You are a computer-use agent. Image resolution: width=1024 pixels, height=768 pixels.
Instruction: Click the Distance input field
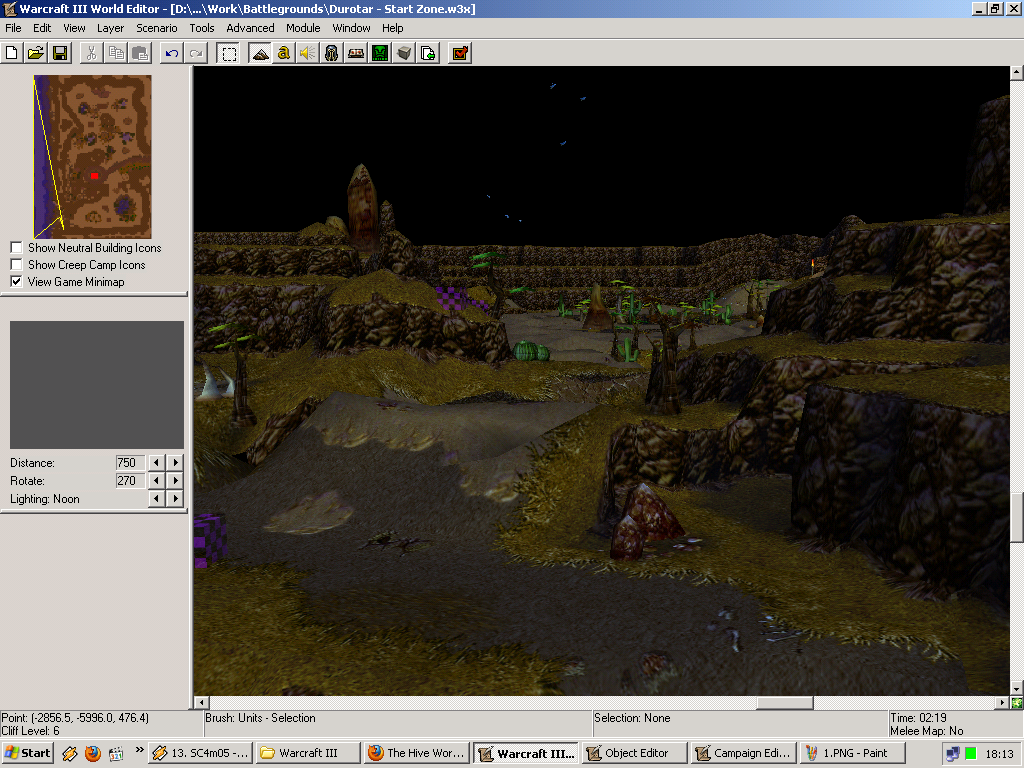click(130, 462)
